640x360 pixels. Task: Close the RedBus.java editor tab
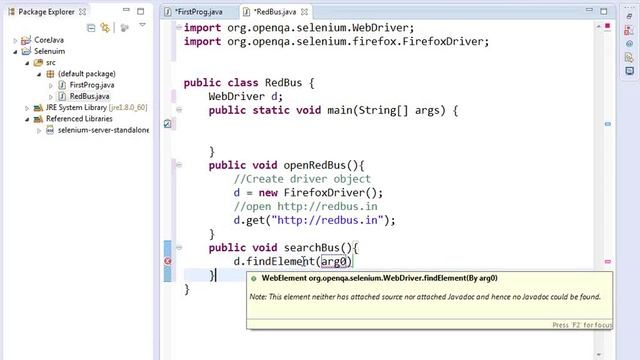click(304, 12)
